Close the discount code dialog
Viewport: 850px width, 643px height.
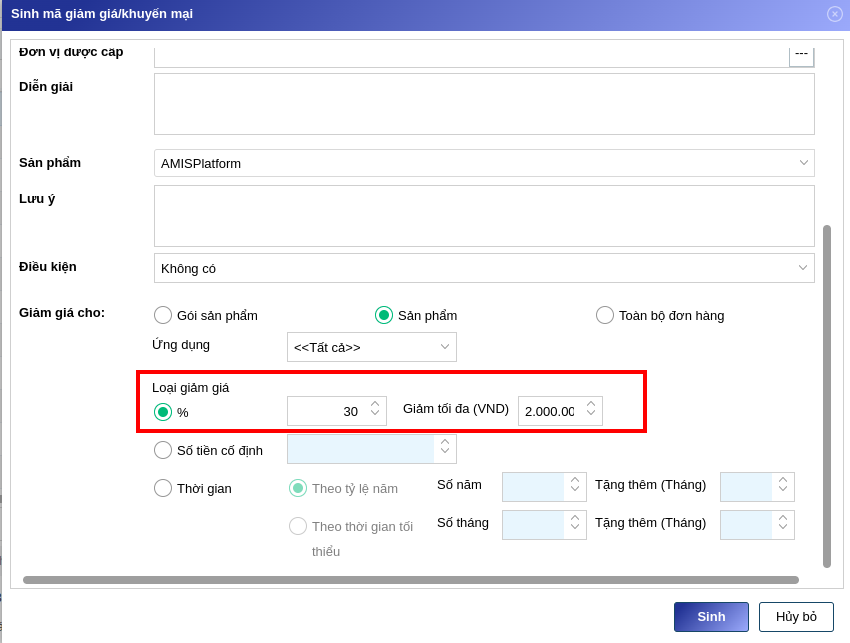point(834,14)
